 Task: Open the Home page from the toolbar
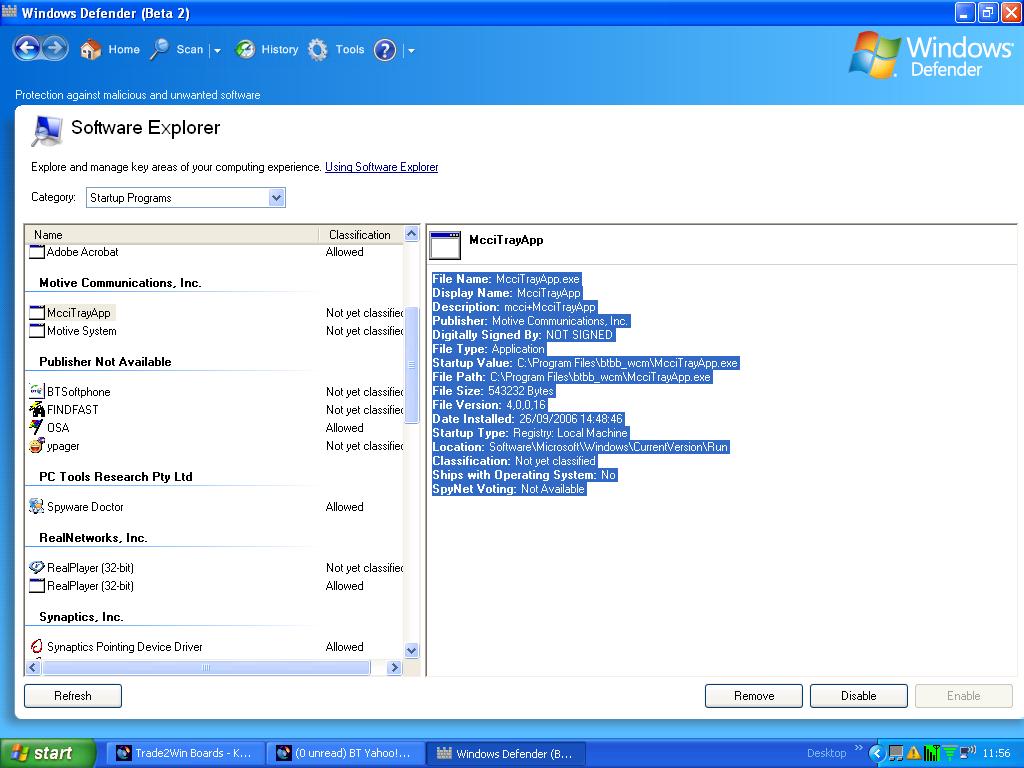coord(110,50)
